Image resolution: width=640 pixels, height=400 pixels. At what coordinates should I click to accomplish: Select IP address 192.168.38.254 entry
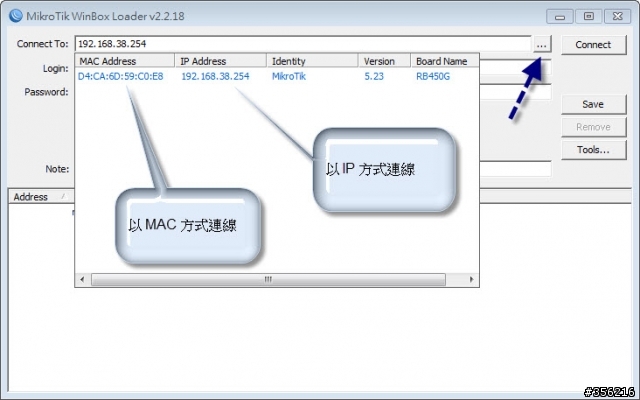point(215,77)
